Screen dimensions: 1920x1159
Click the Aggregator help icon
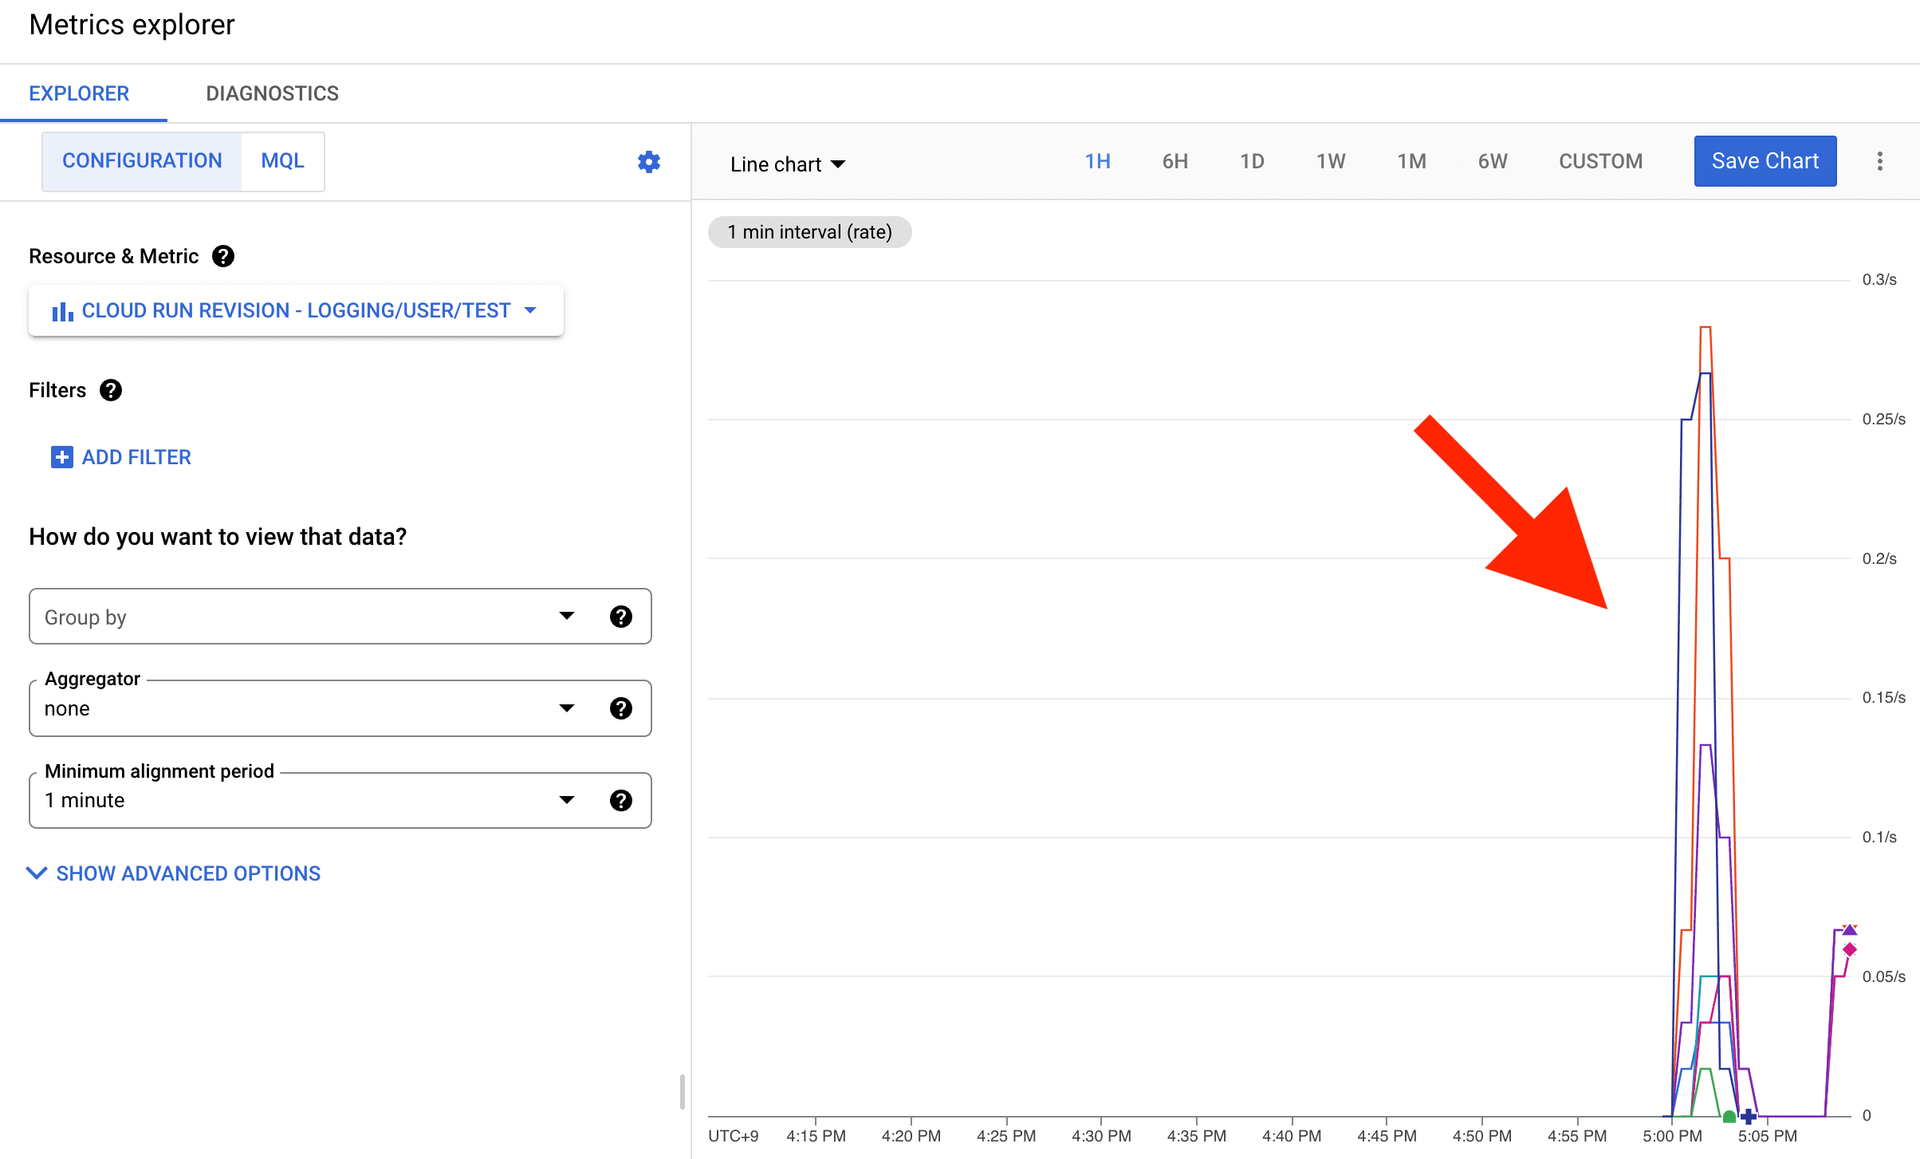click(x=620, y=709)
